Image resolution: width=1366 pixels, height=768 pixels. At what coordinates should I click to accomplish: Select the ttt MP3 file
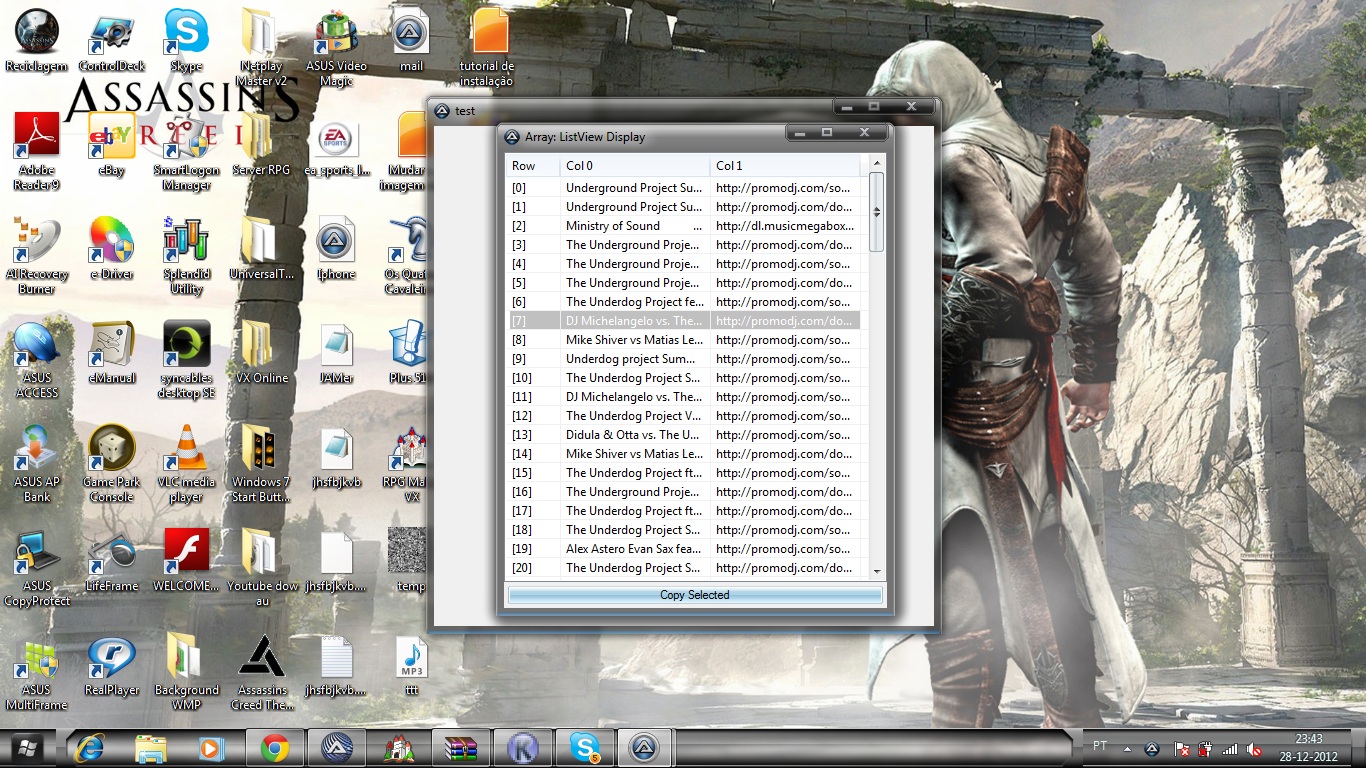click(x=411, y=664)
